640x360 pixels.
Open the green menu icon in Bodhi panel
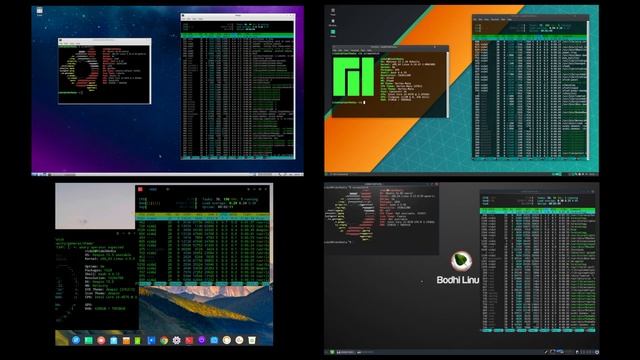tap(332, 352)
